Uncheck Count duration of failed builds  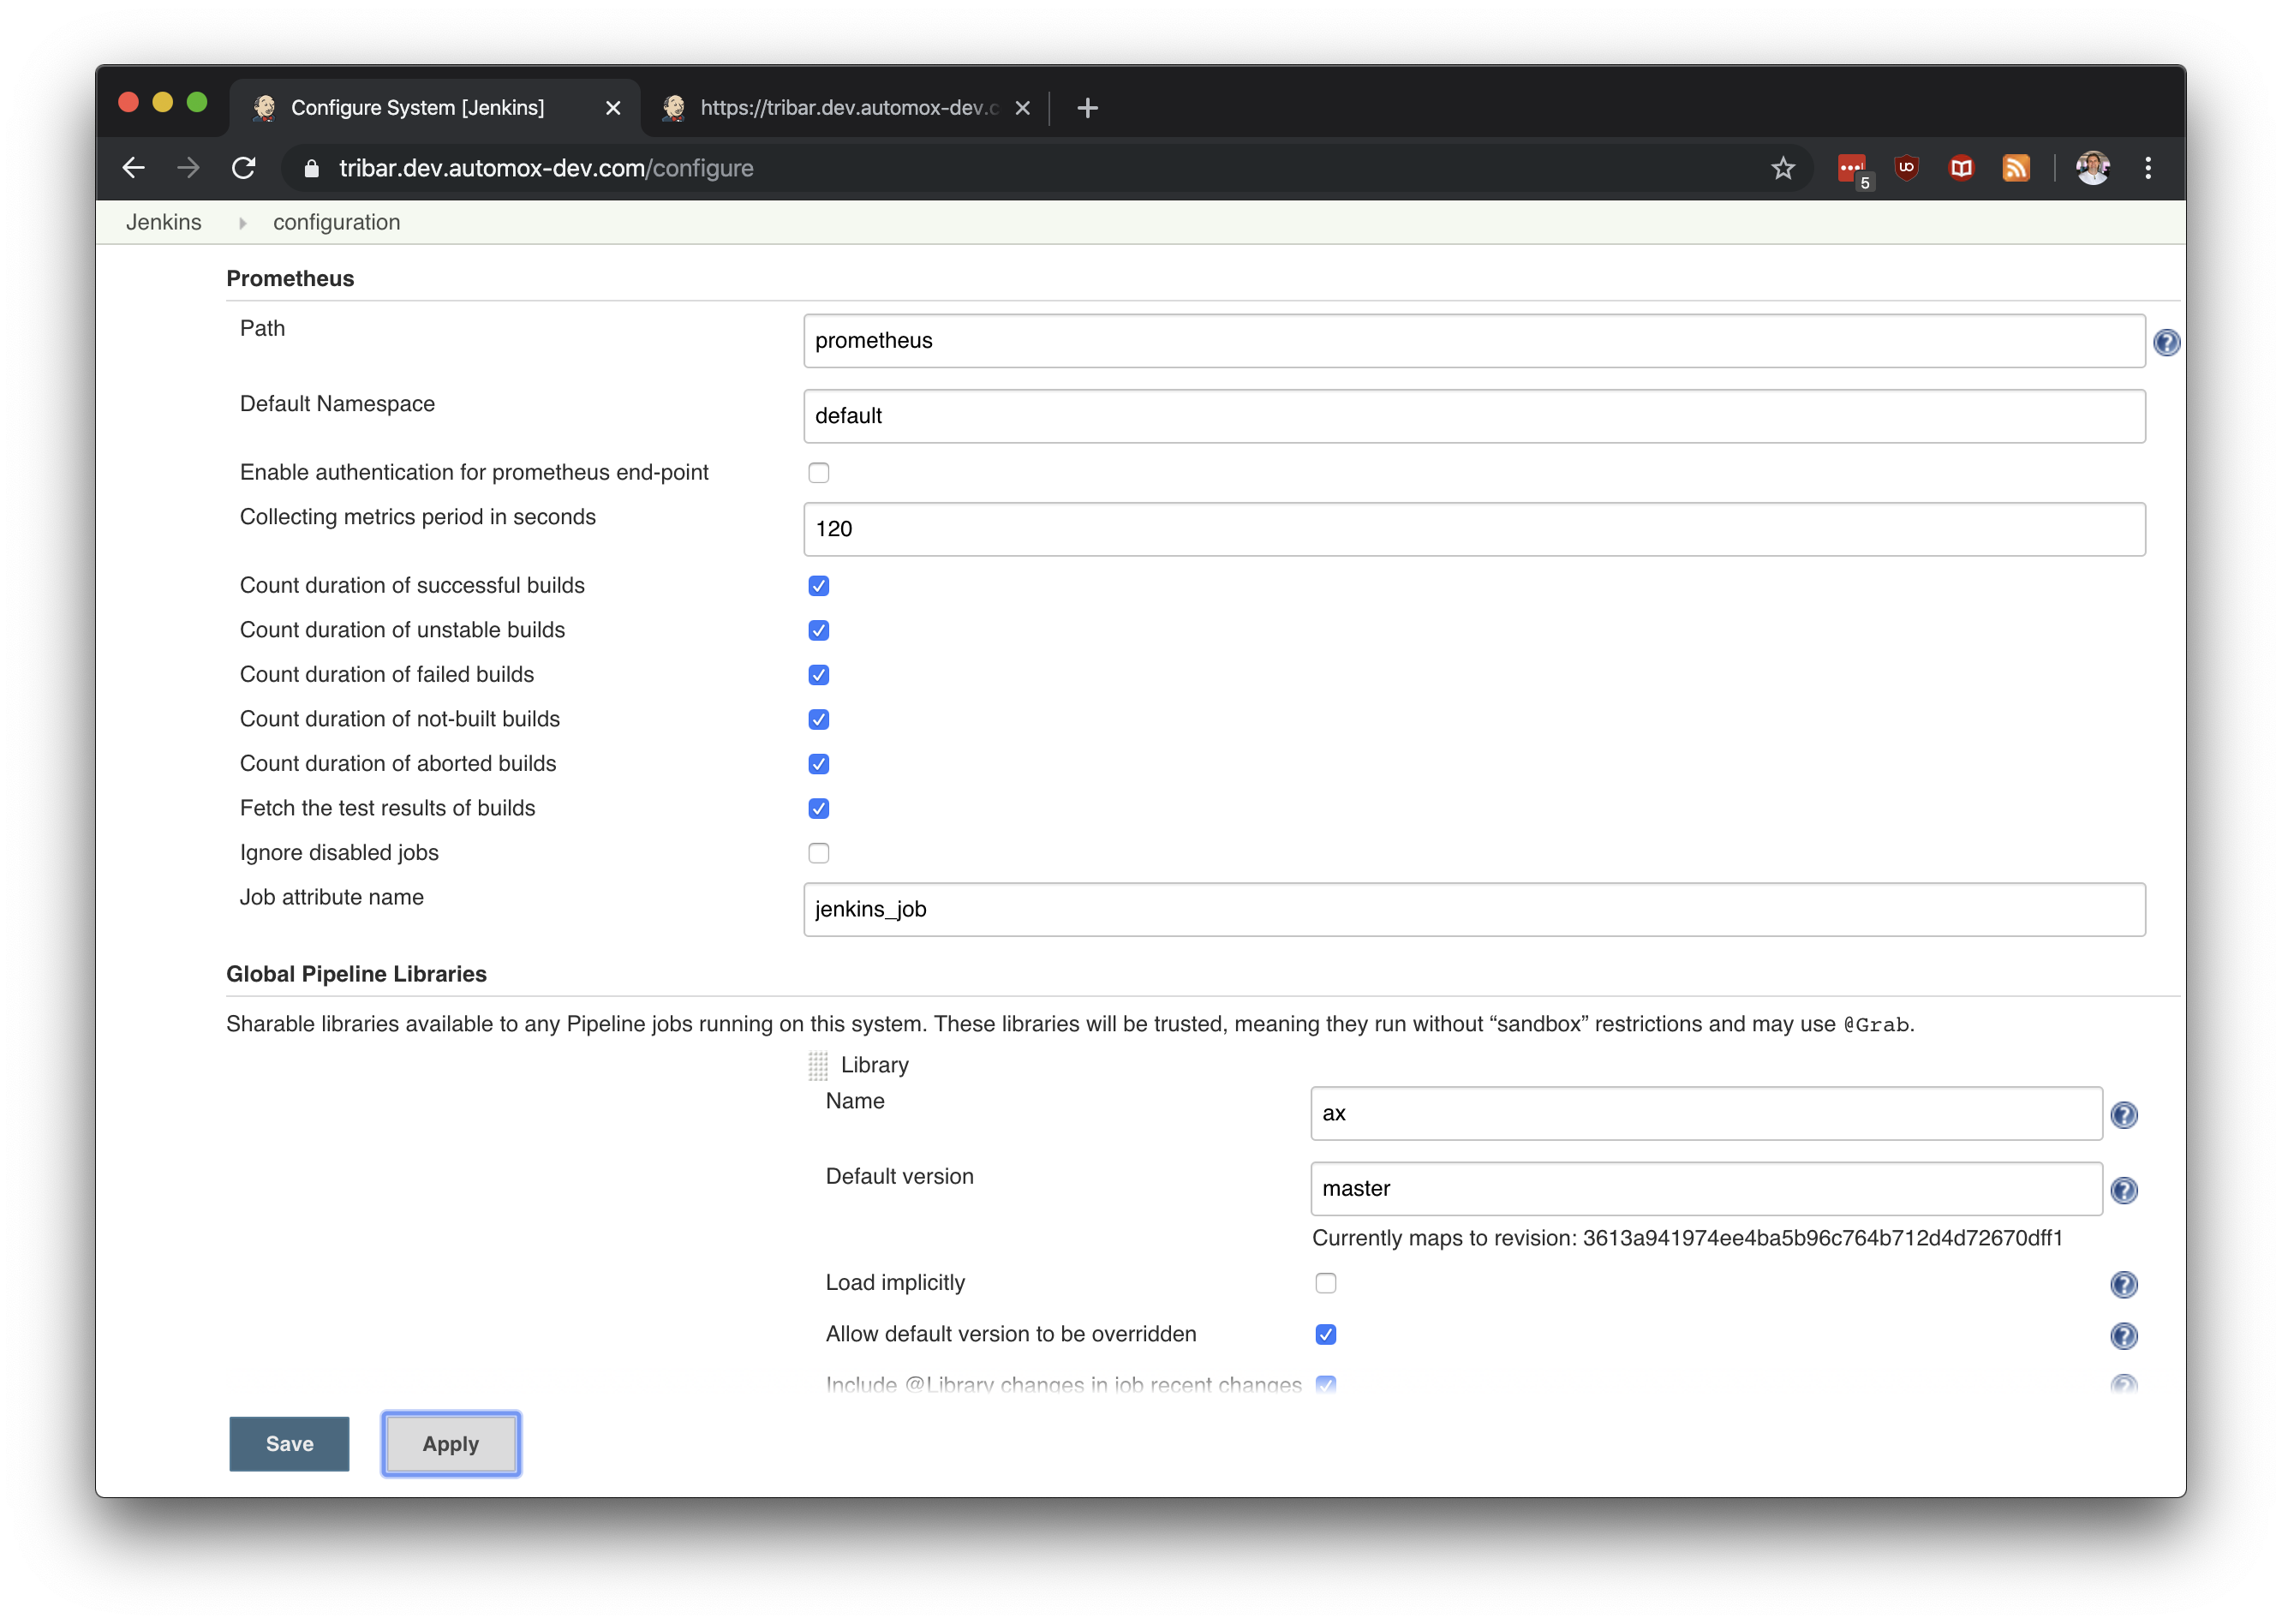click(x=819, y=675)
